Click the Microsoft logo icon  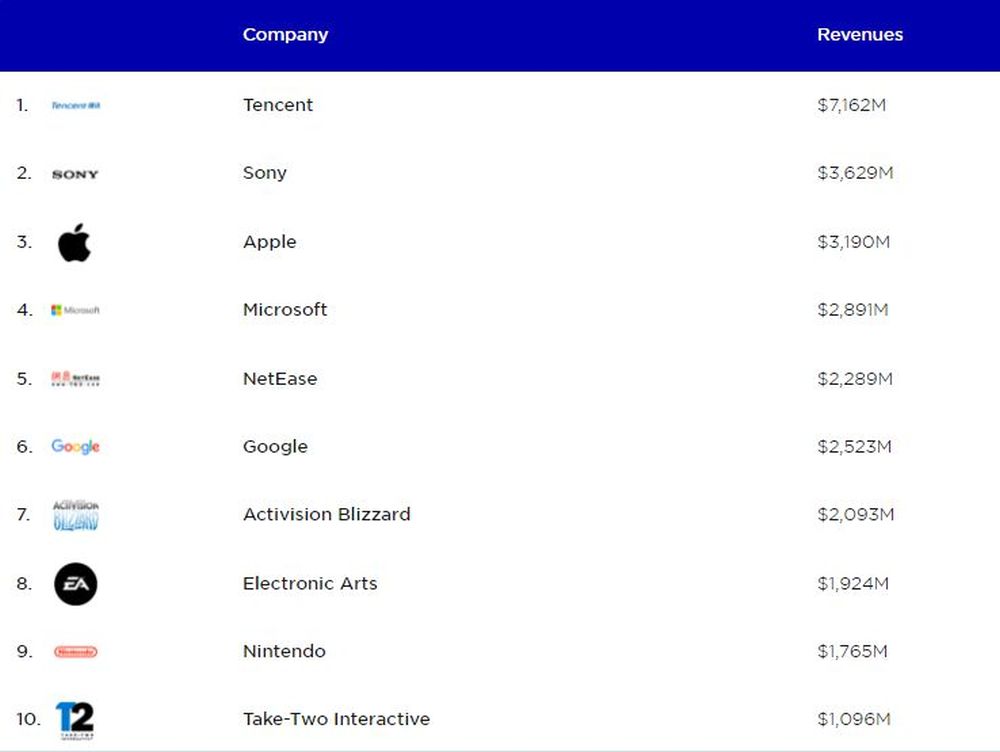click(75, 310)
